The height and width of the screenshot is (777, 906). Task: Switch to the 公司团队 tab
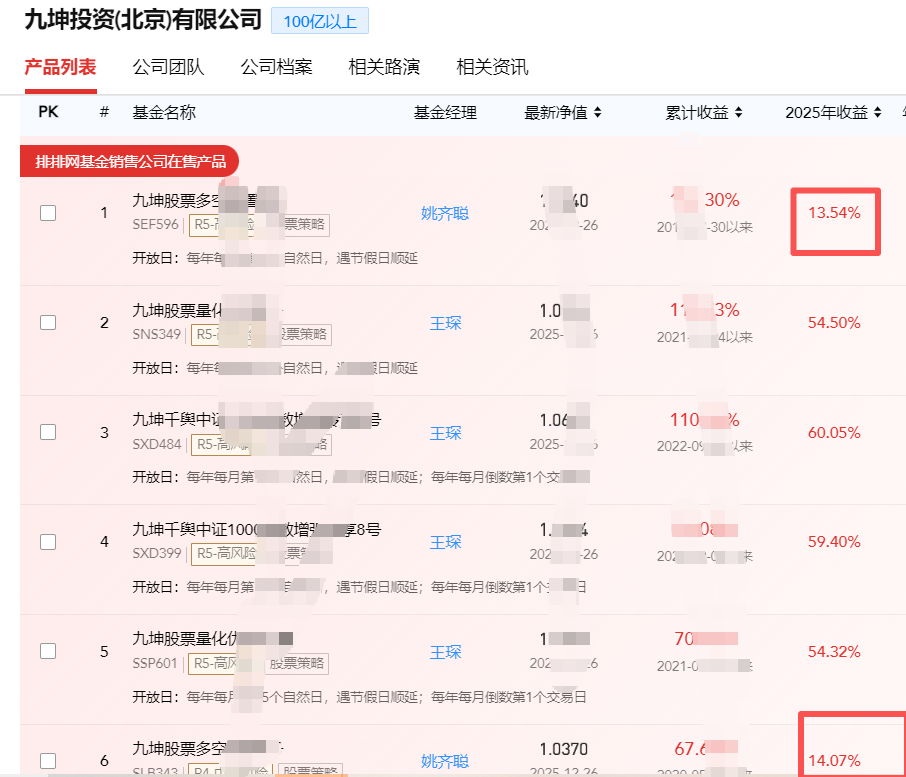[x=168, y=67]
